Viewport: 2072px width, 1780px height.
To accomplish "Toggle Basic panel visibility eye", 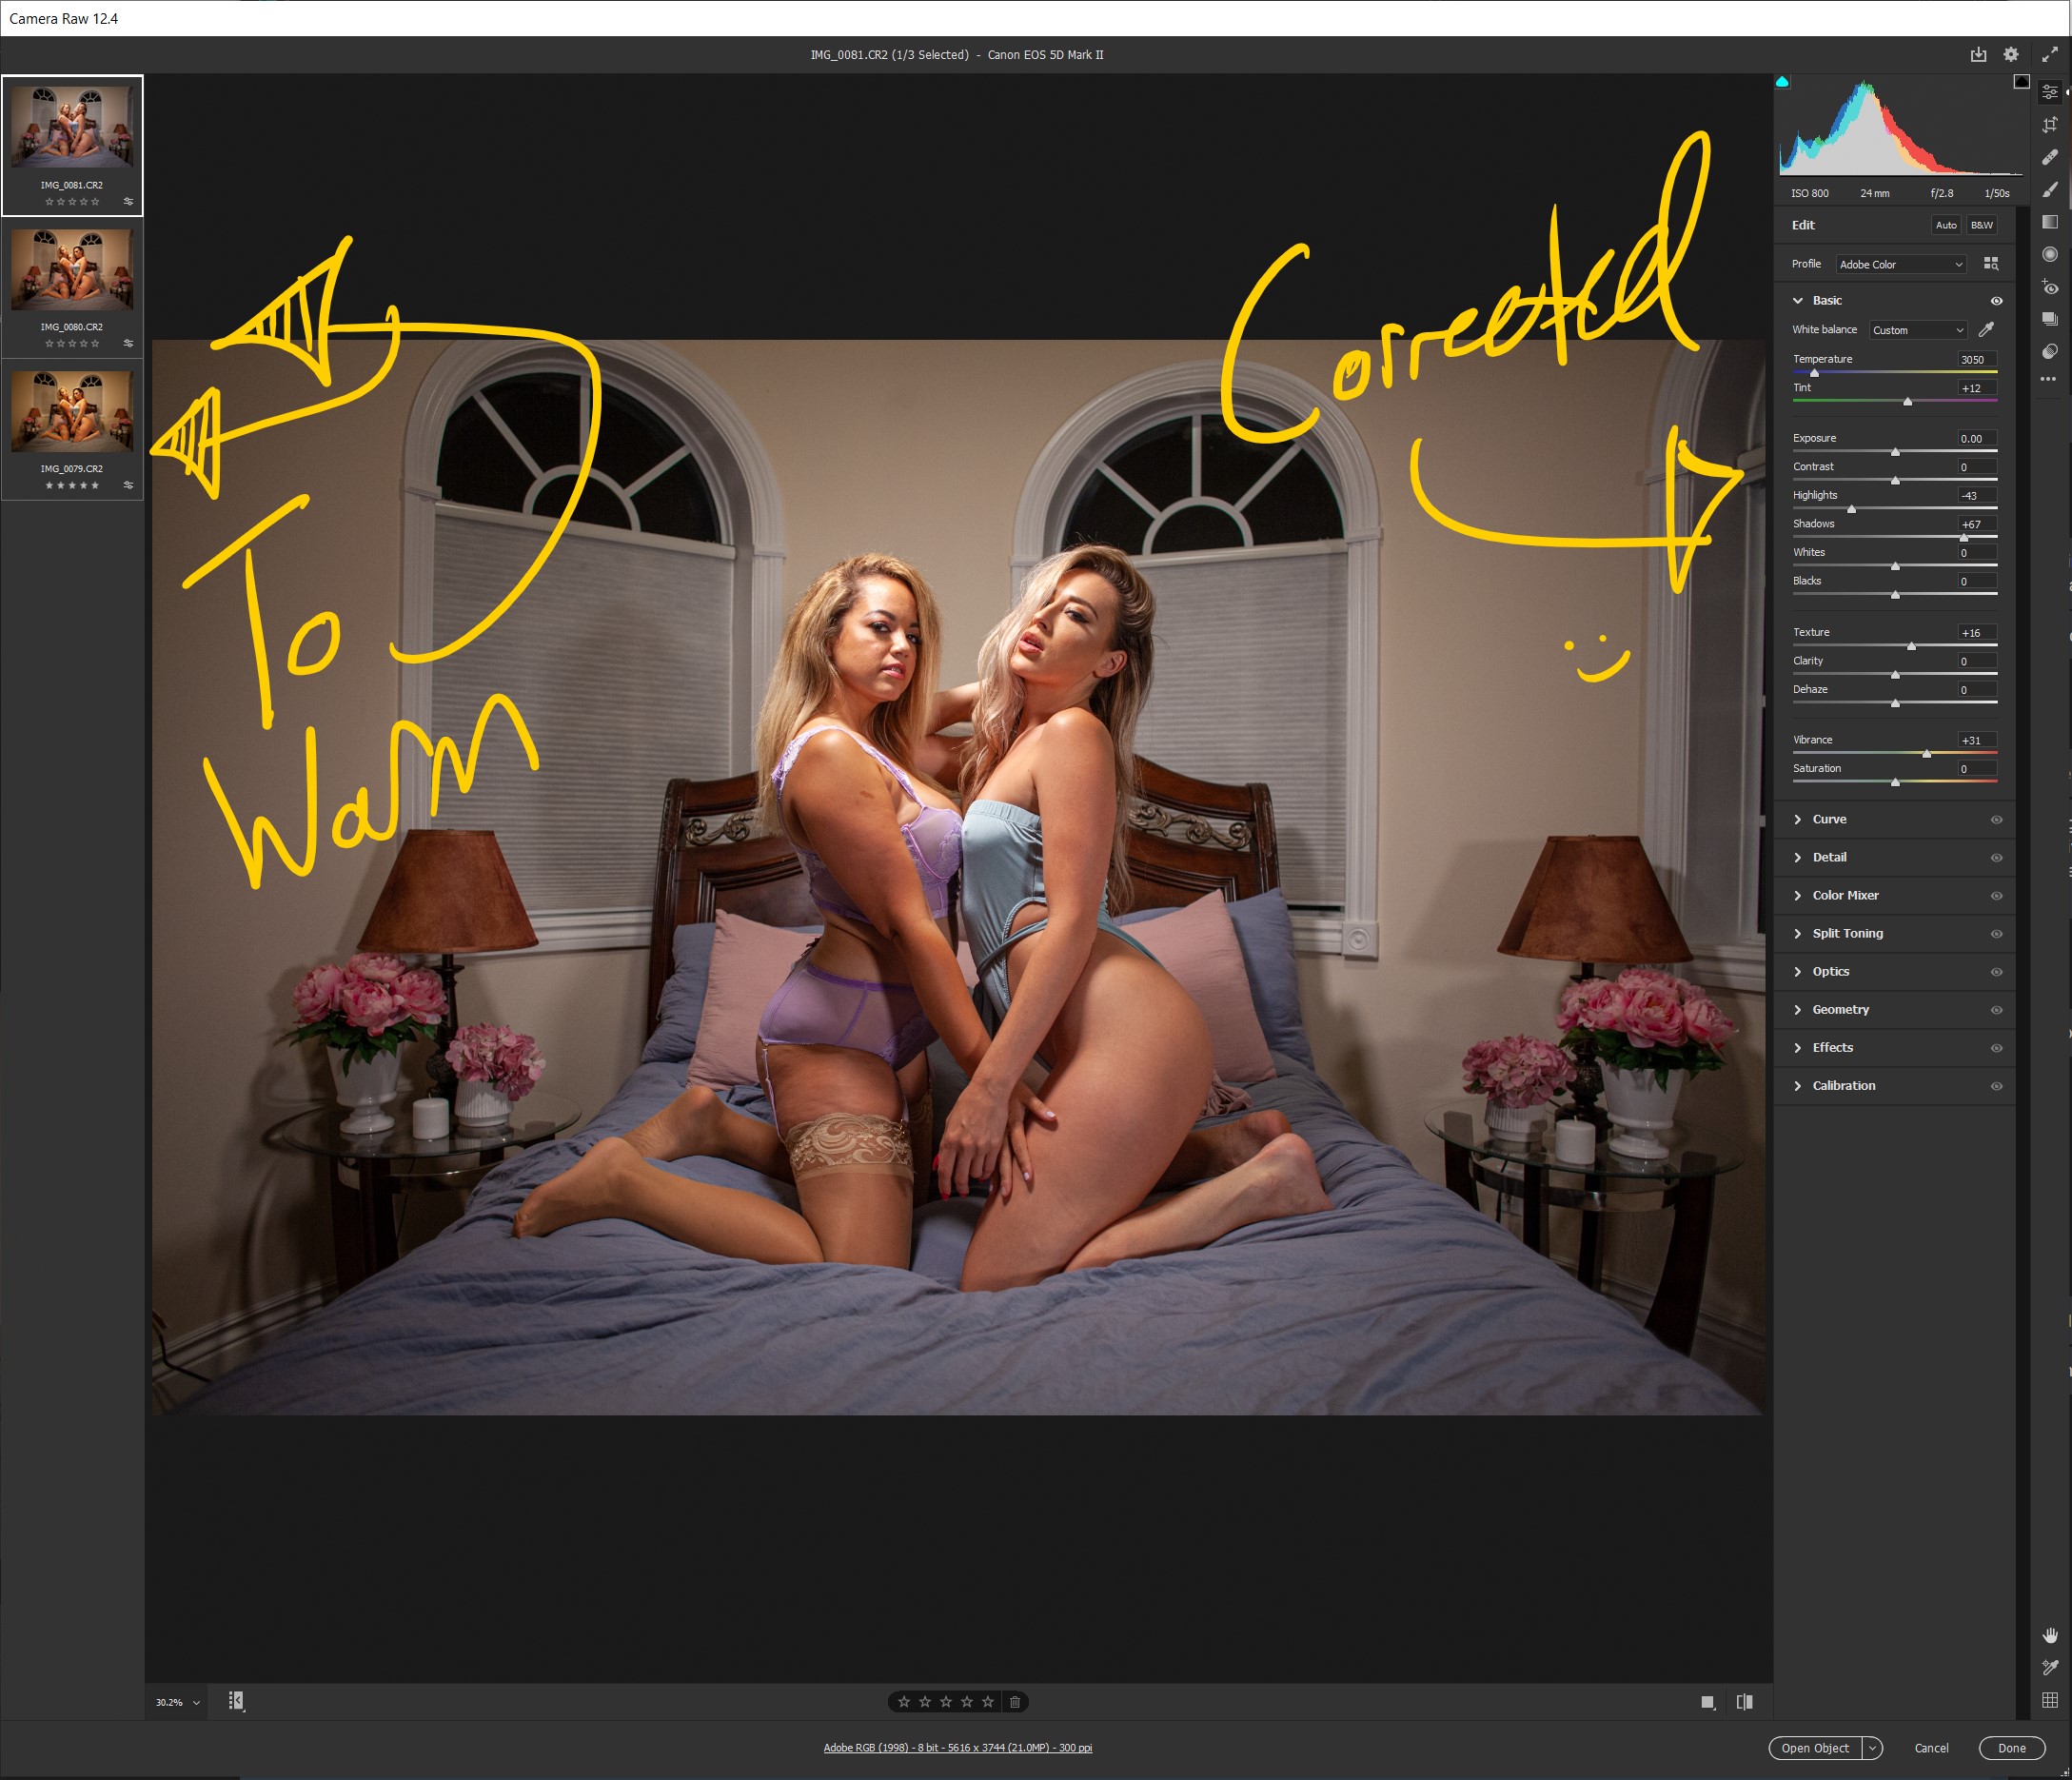I will 1996,301.
